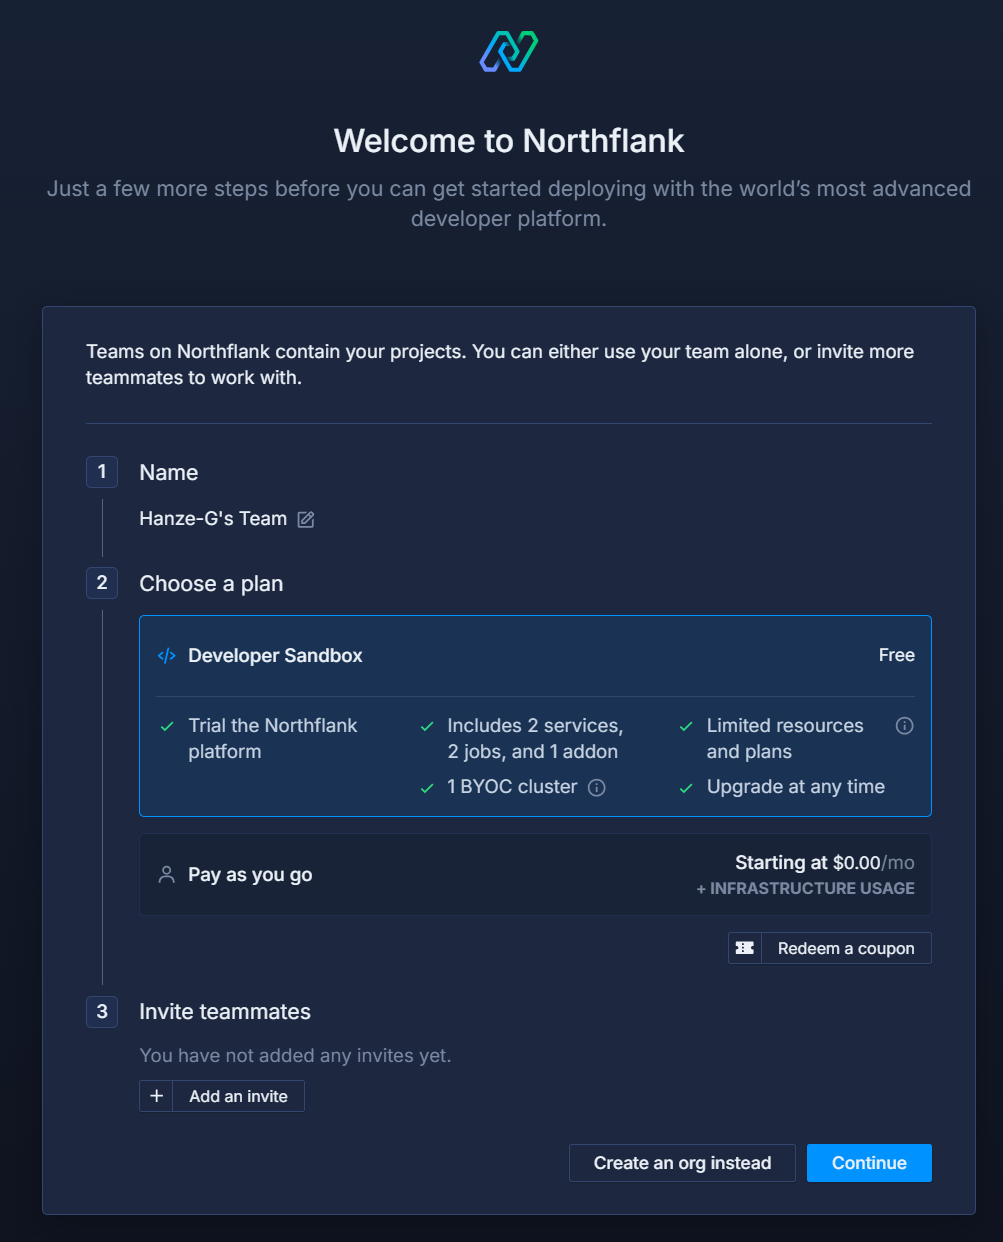
Task: Click the plus icon for adding an invite
Action: tap(156, 1096)
